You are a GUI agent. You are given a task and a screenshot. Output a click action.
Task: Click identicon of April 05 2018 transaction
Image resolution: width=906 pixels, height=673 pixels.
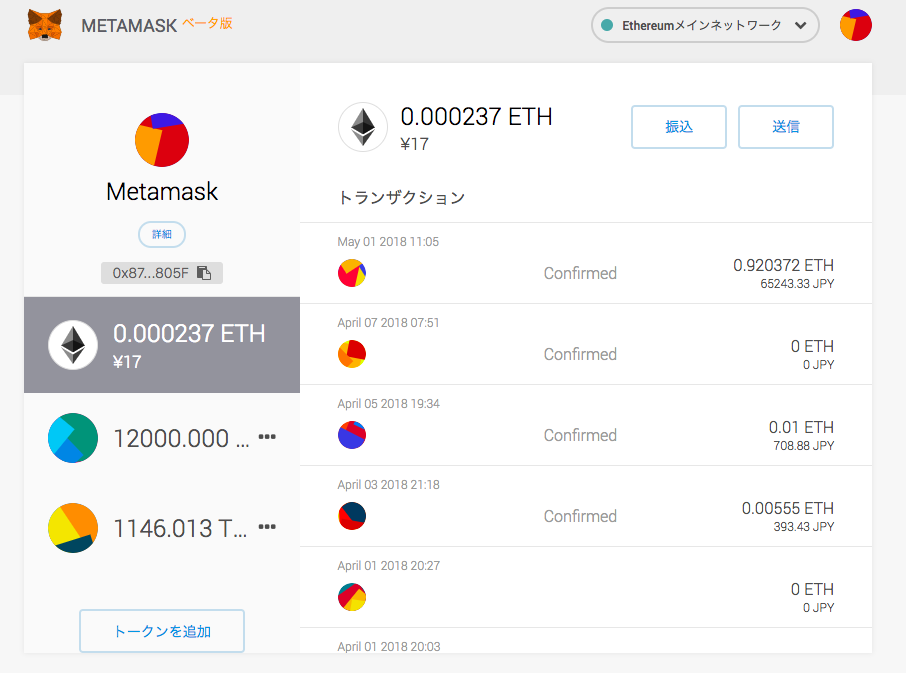[352, 435]
